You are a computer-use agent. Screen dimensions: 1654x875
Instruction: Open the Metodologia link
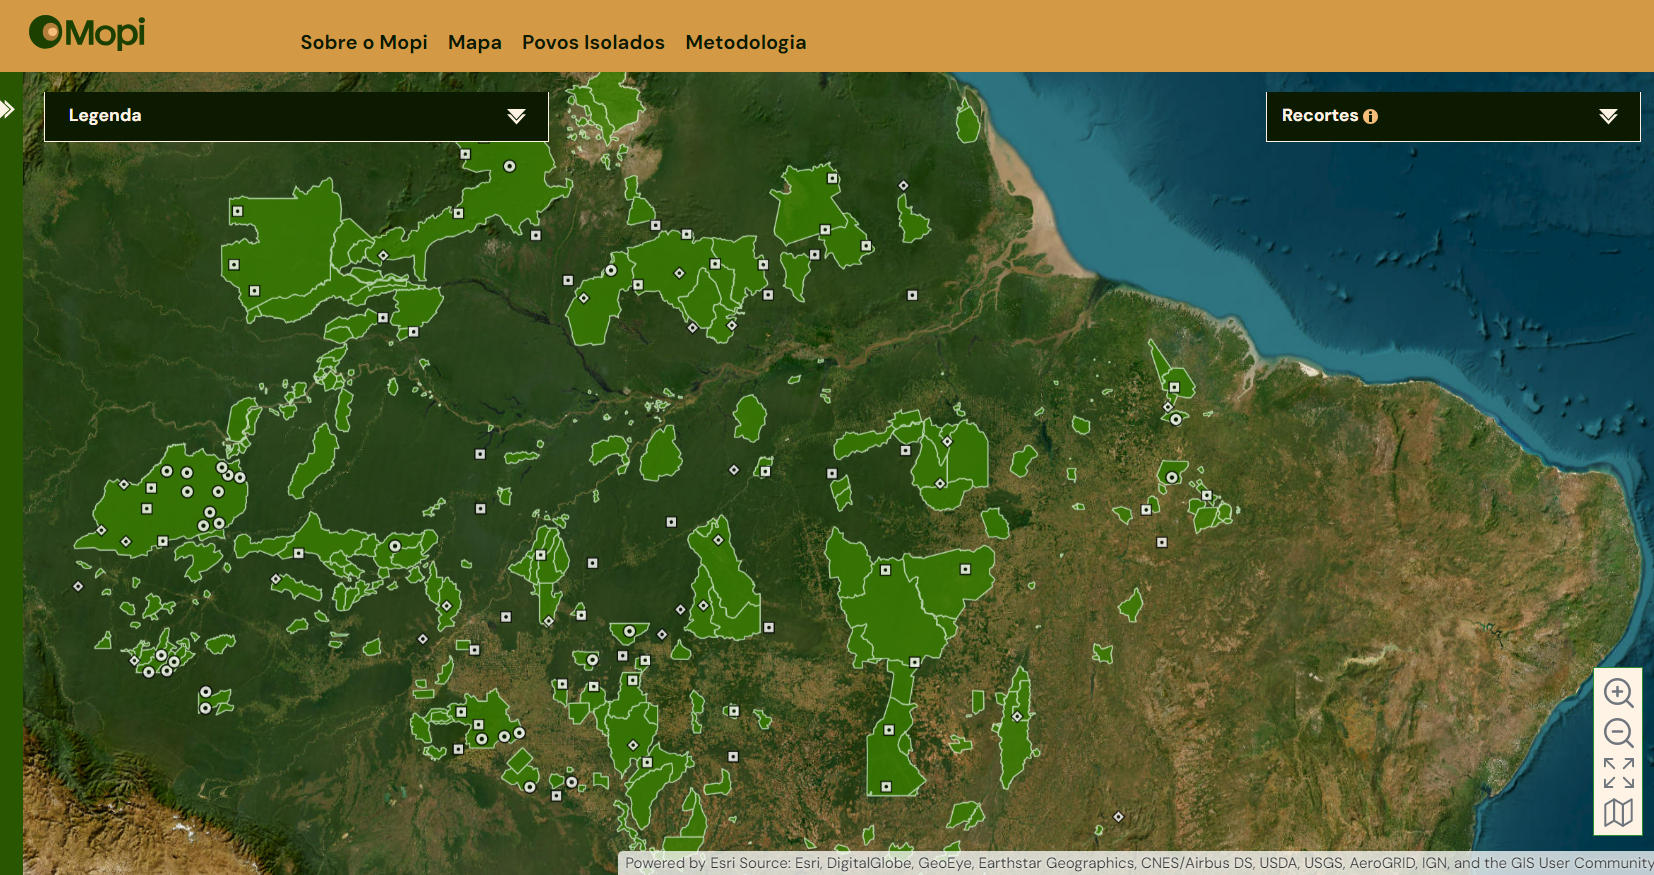pyautogui.click(x=745, y=42)
